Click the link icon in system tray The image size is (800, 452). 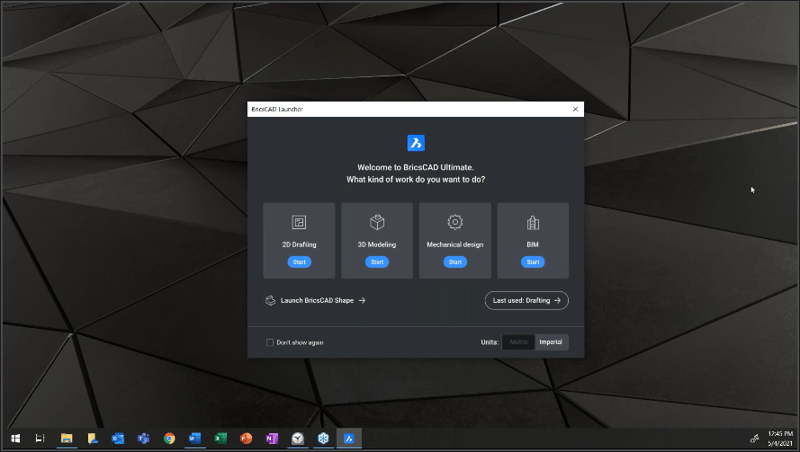pos(754,438)
